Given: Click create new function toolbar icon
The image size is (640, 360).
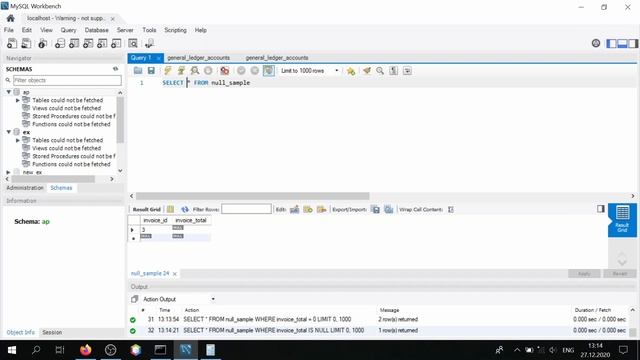Looking at the screenshot, I should coord(116,43).
